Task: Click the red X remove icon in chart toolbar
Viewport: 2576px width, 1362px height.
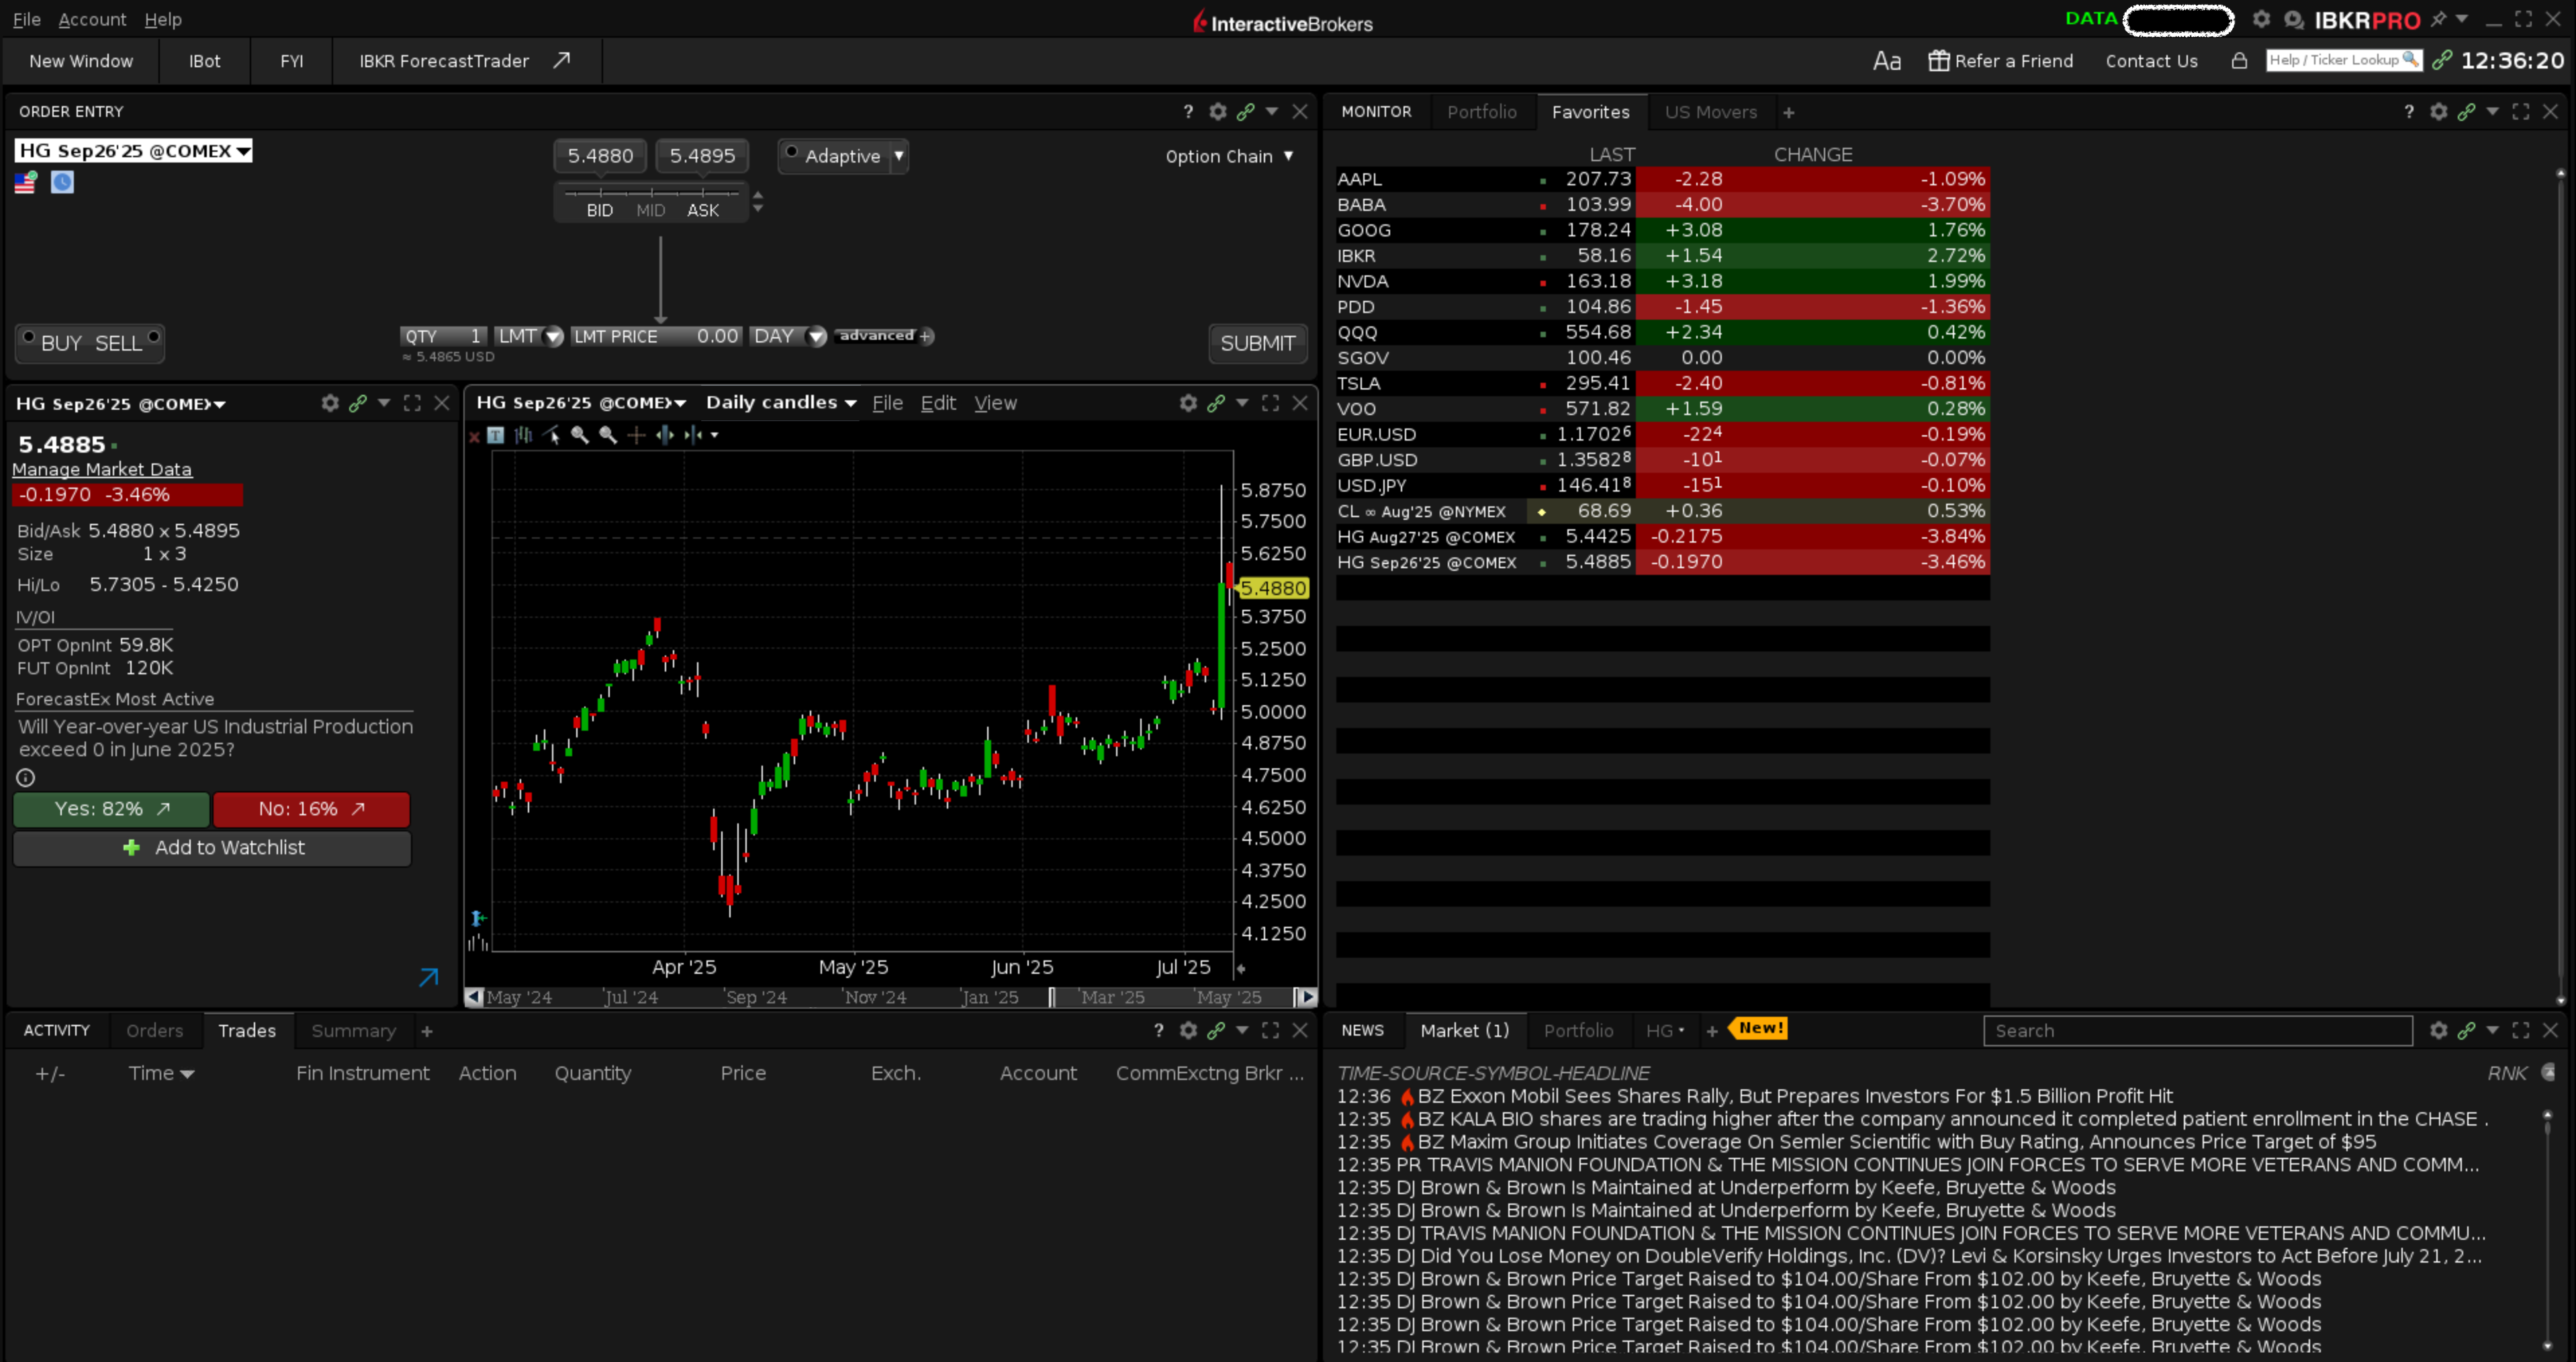Action: click(x=474, y=436)
